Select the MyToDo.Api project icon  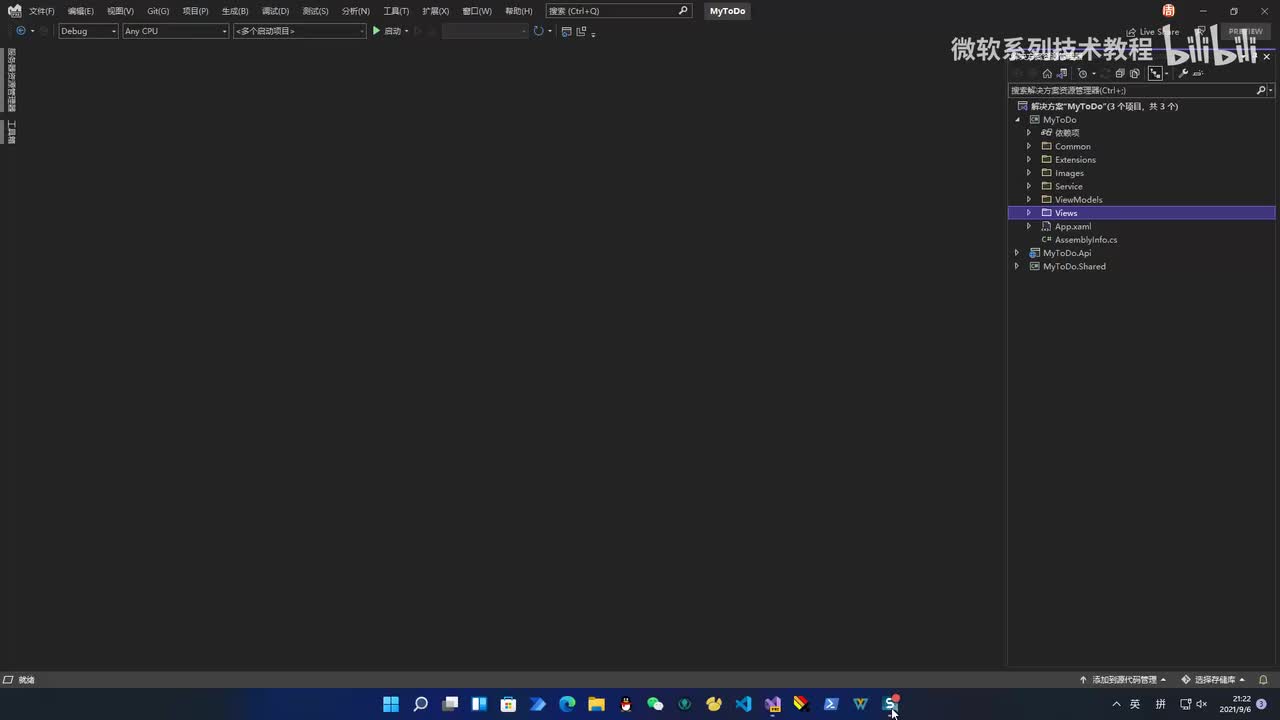[1035, 253]
